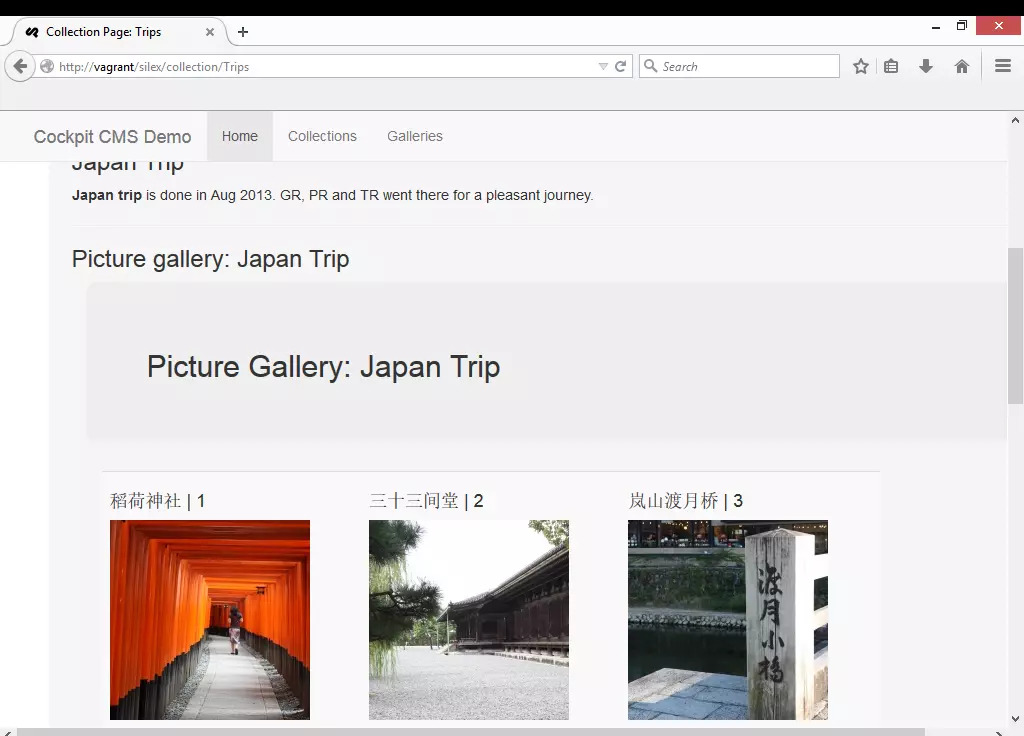1024x736 pixels.
Task: Open the Galleries menu item
Action: (x=414, y=136)
